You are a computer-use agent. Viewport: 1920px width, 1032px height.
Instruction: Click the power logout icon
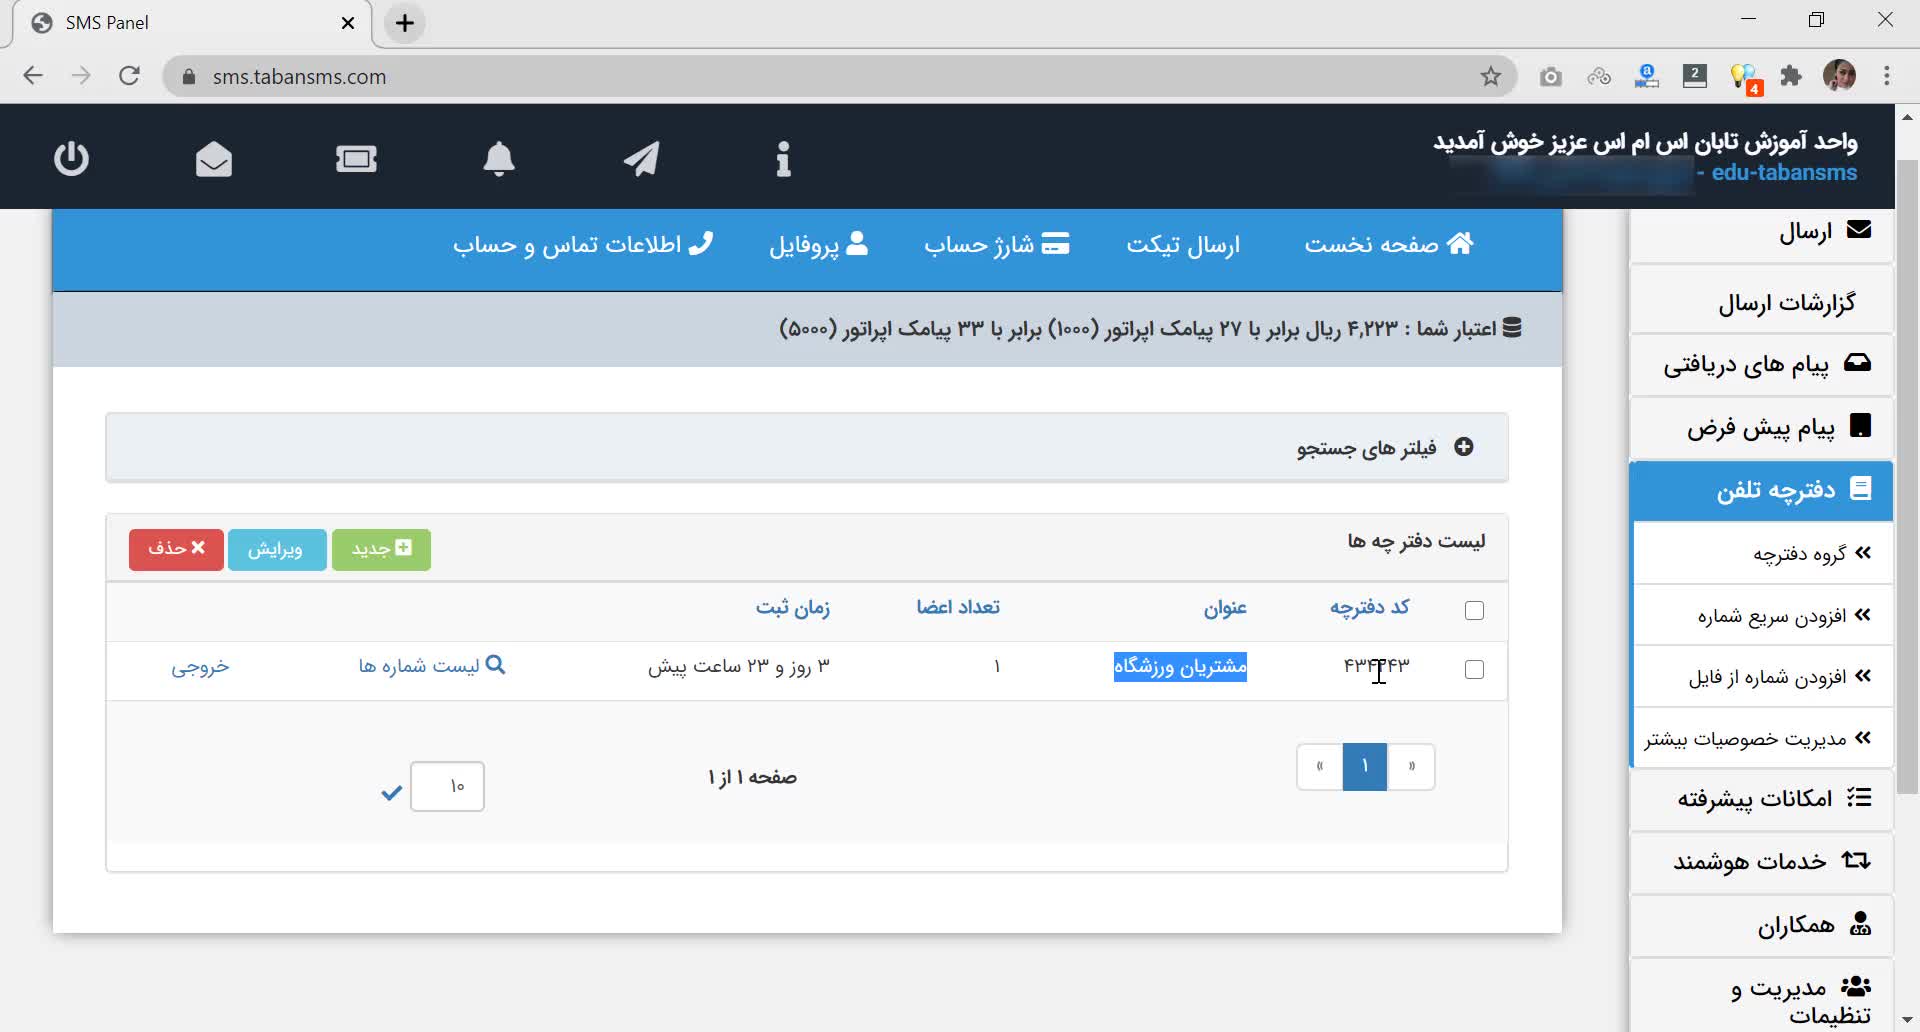point(71,159)
